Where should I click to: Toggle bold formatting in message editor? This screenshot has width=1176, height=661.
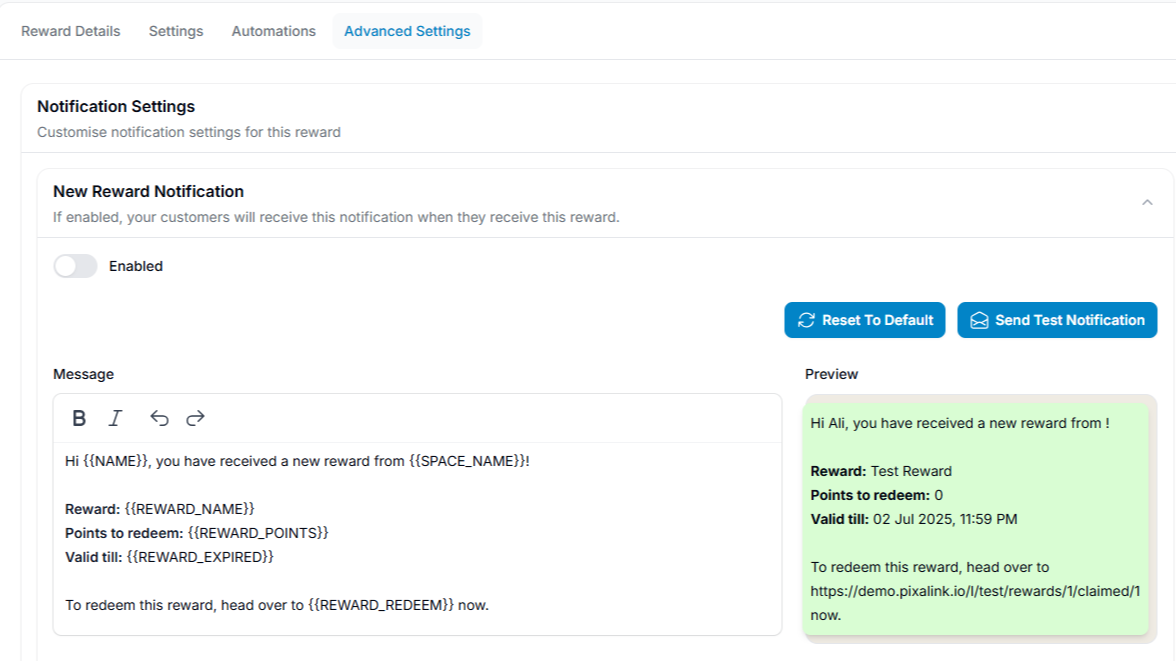(79, 419)
